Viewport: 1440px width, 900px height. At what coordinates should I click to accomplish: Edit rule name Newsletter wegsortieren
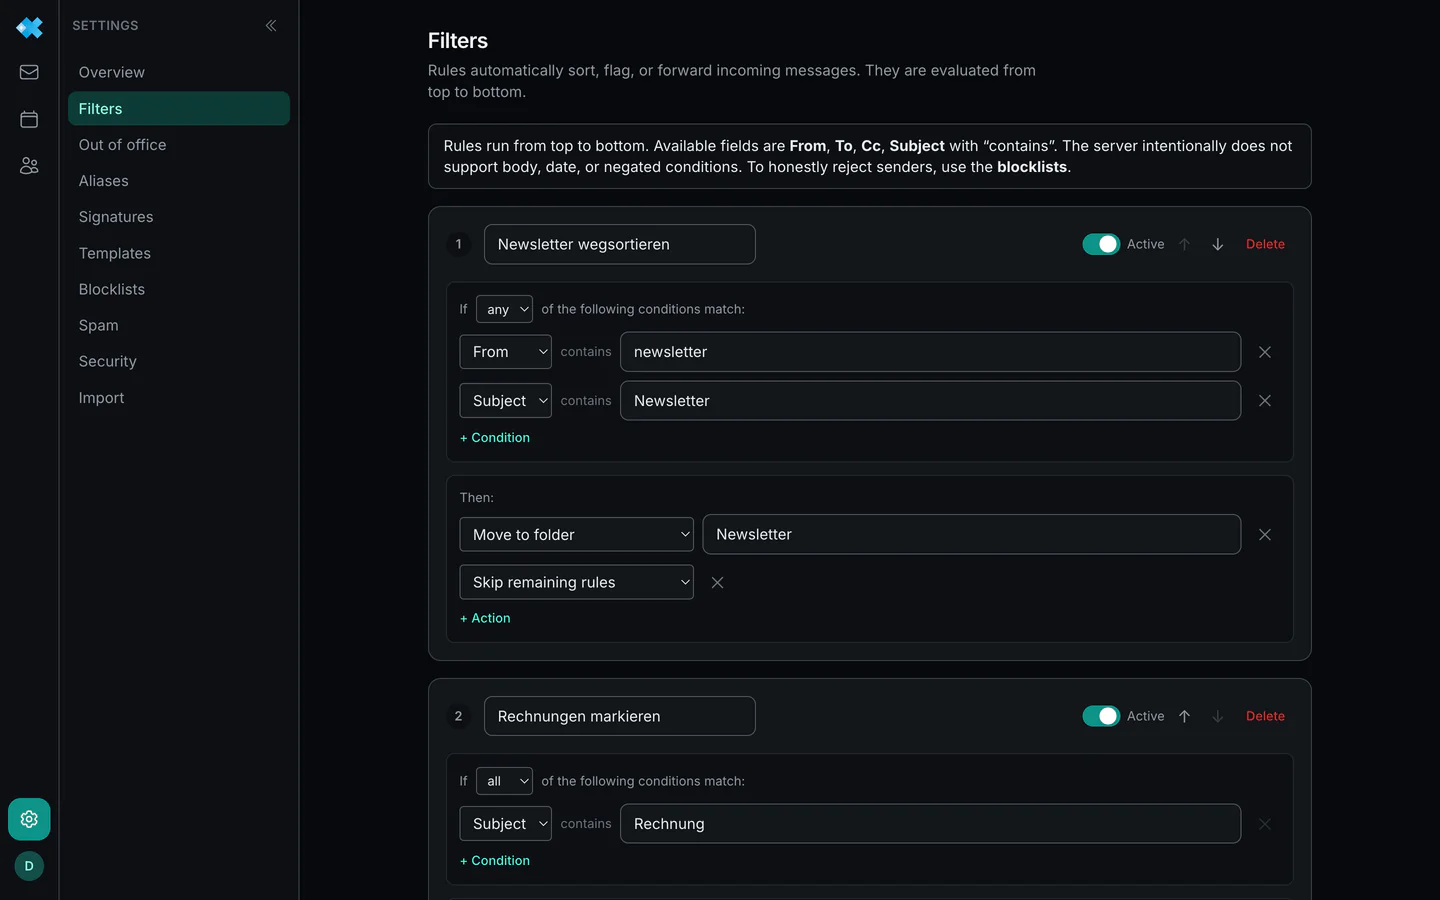click(x=620, y=244)
